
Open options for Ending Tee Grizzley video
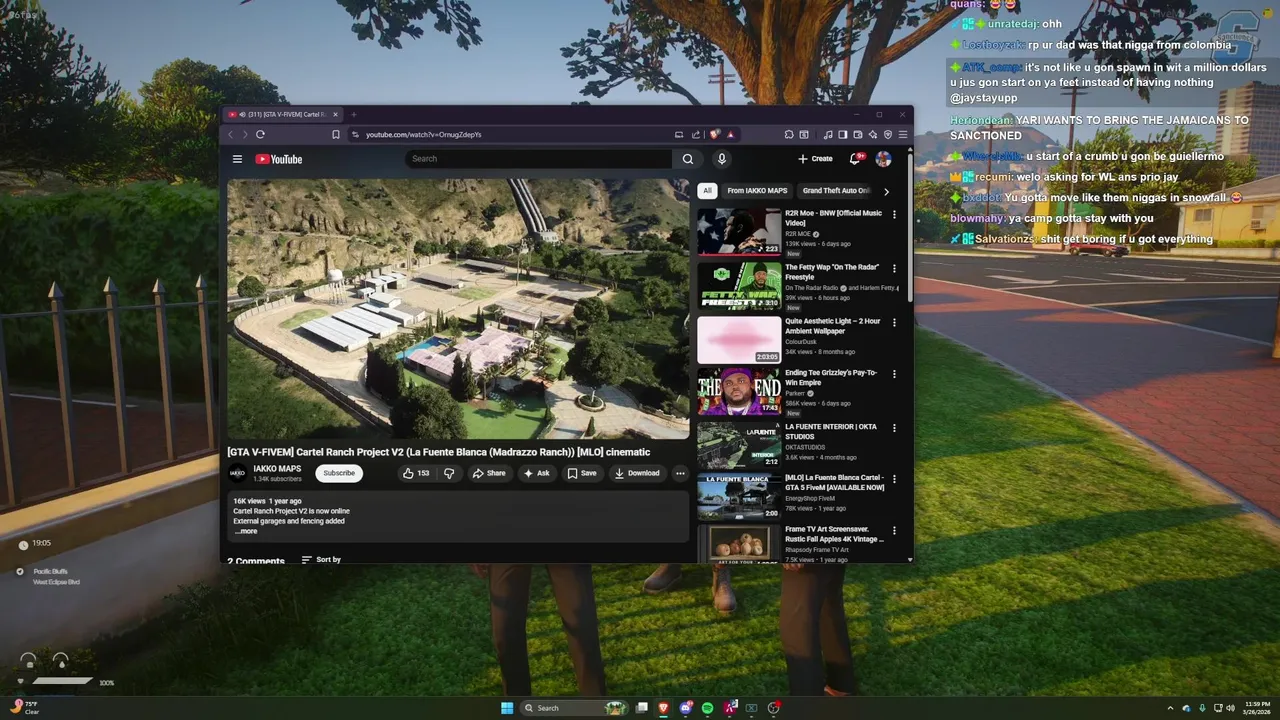click(894, 374)
